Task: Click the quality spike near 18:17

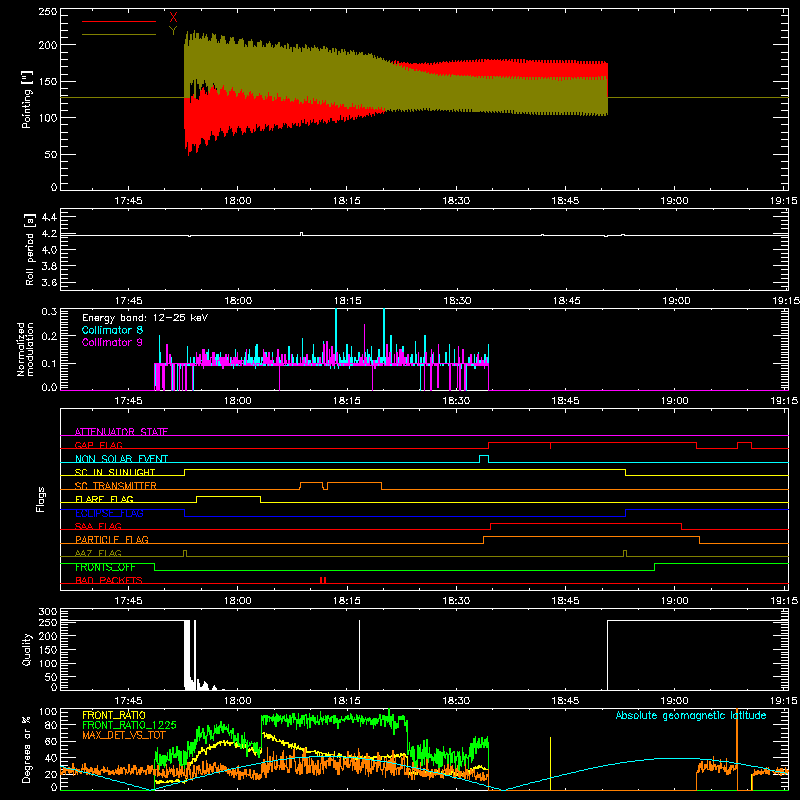Action: (359, 655)
